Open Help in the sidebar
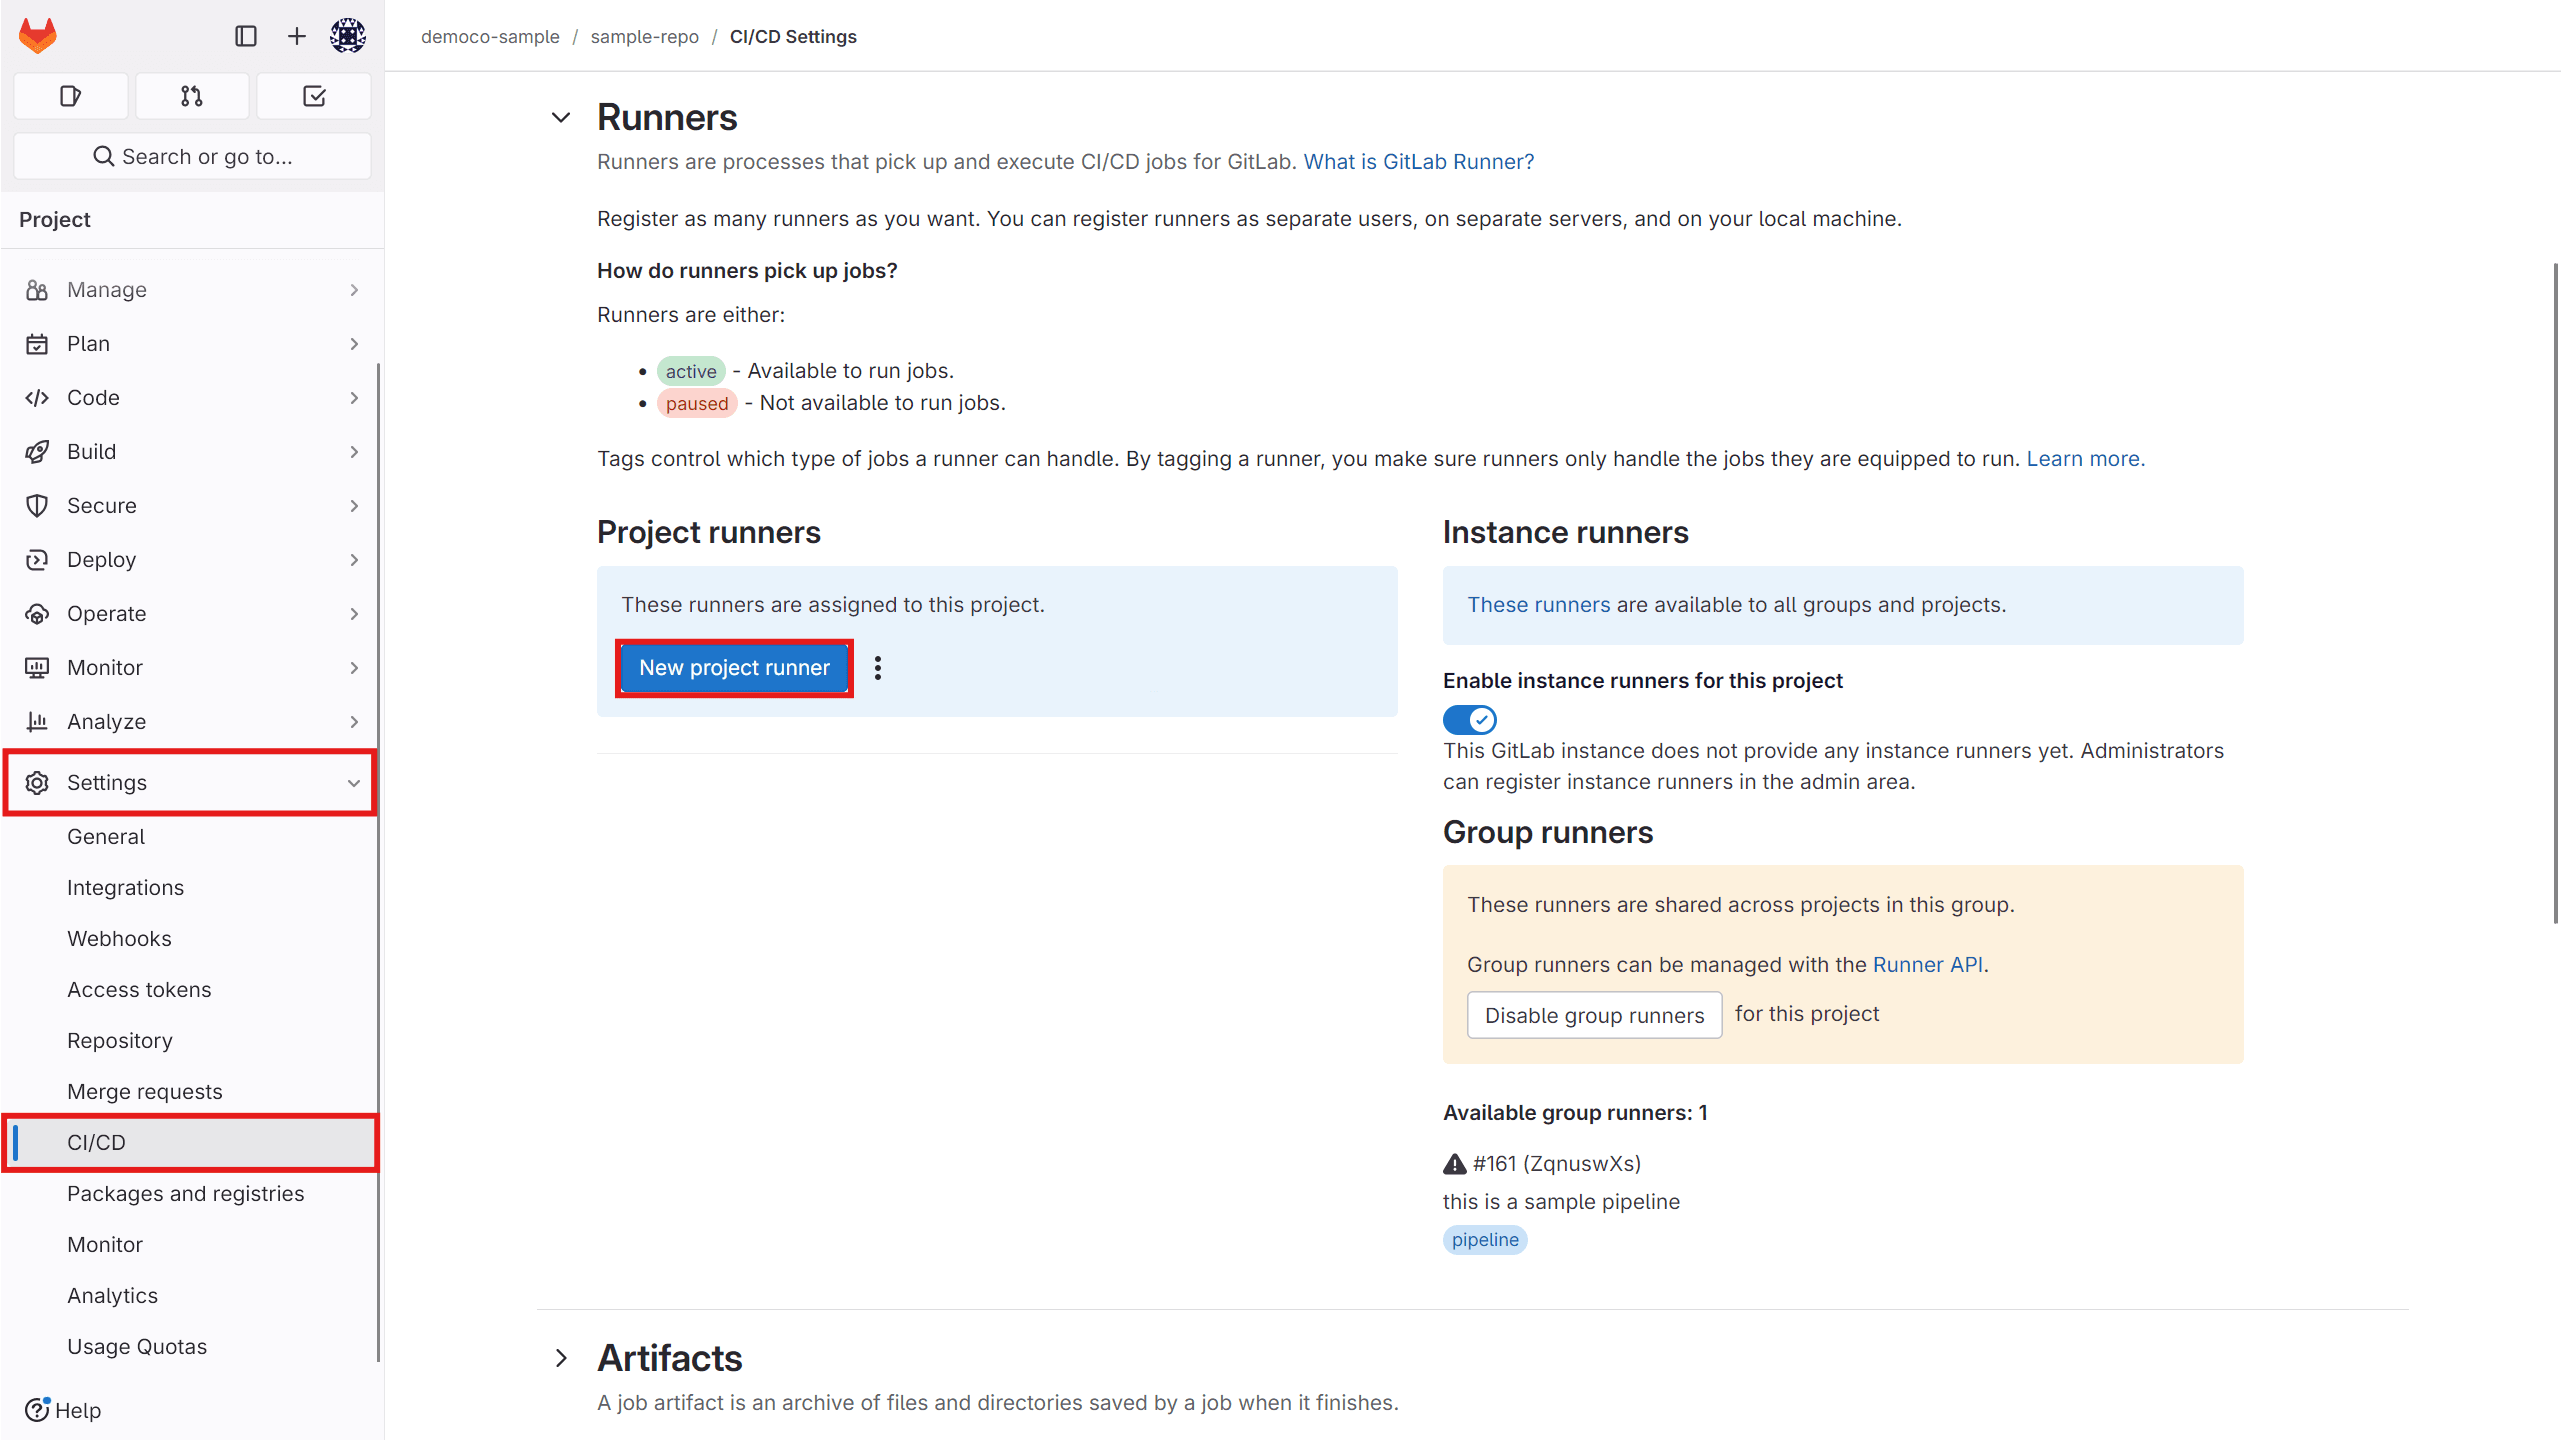The image size is (2561, 1440). [x=63, y=1410]
